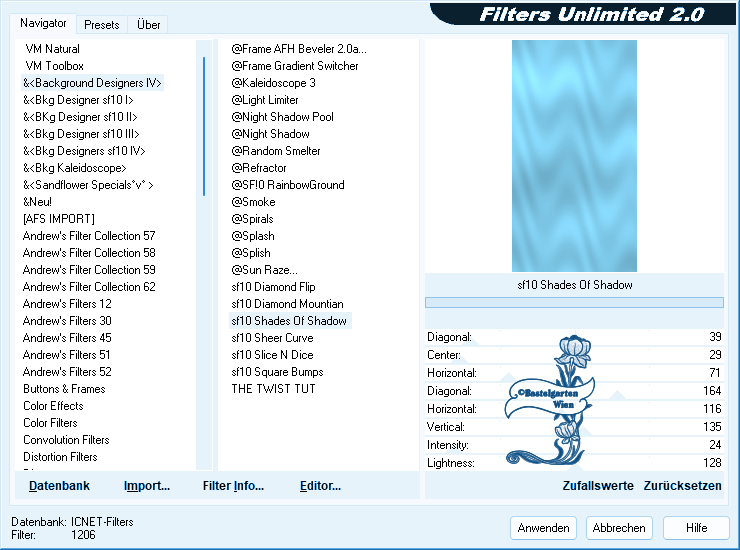740x550 pixels.
Task: Choose @Splash filter
Action: coord(253,236)
